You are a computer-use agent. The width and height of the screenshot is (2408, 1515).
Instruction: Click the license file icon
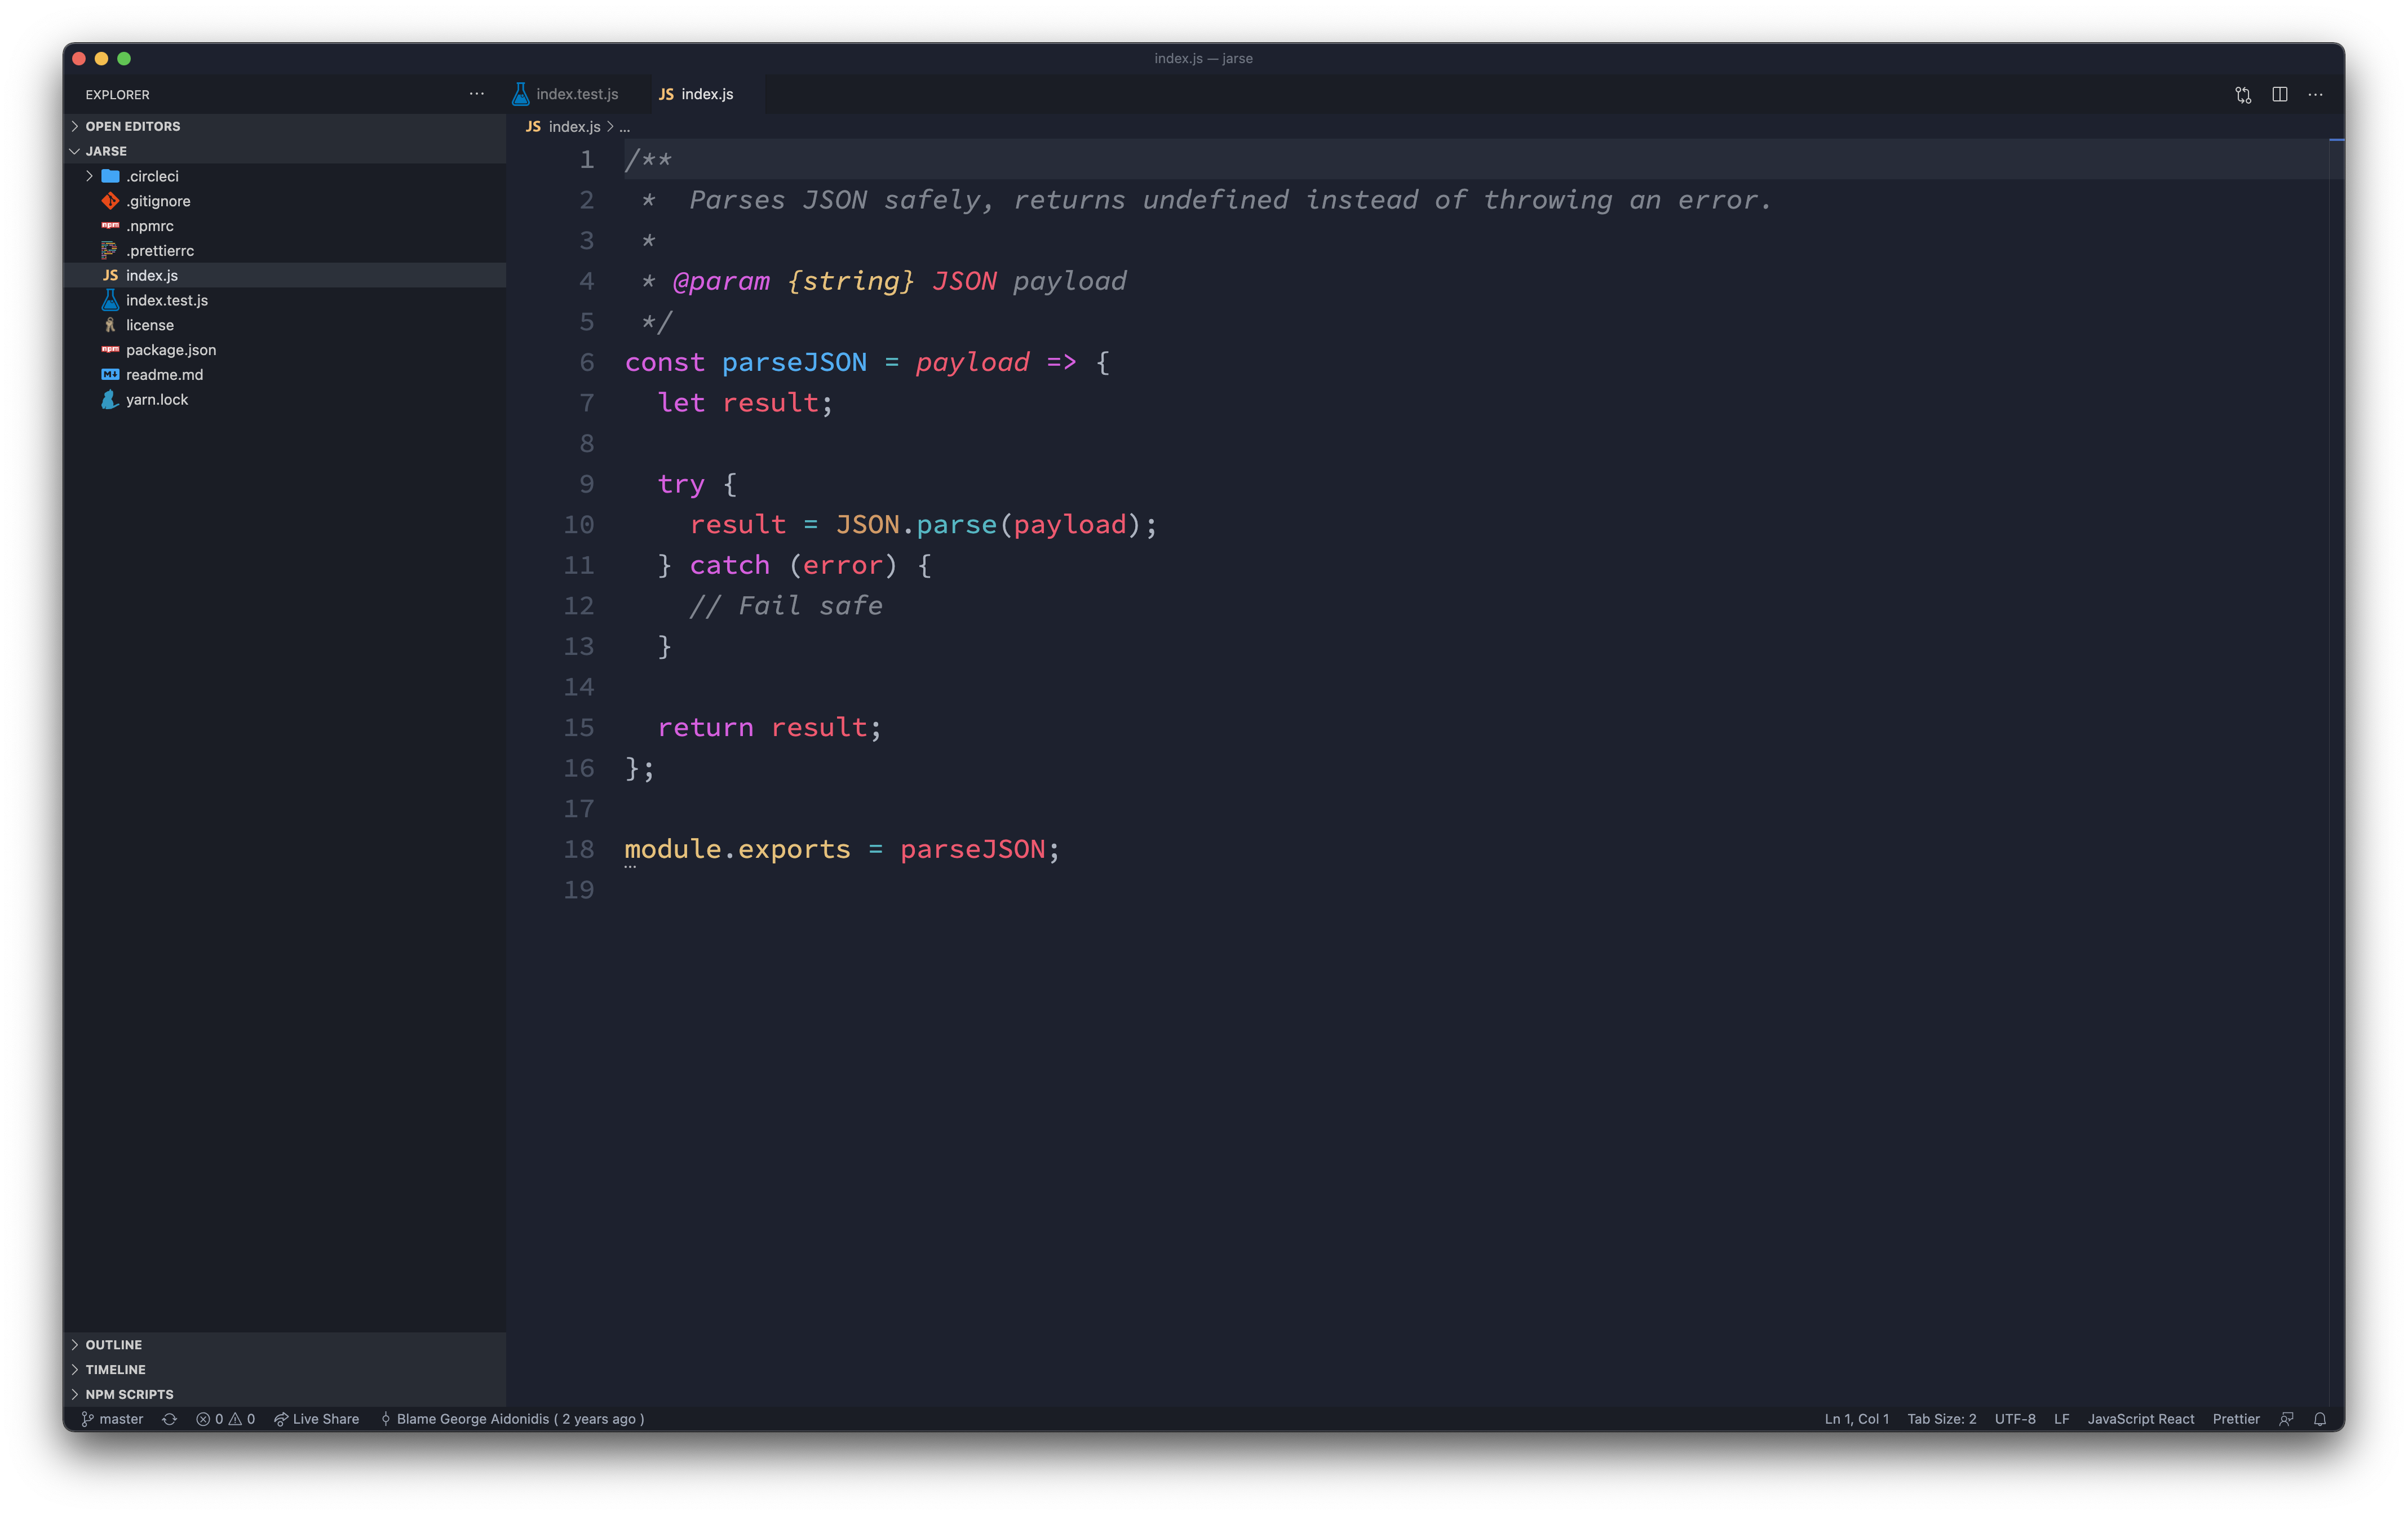click(111, 325)
